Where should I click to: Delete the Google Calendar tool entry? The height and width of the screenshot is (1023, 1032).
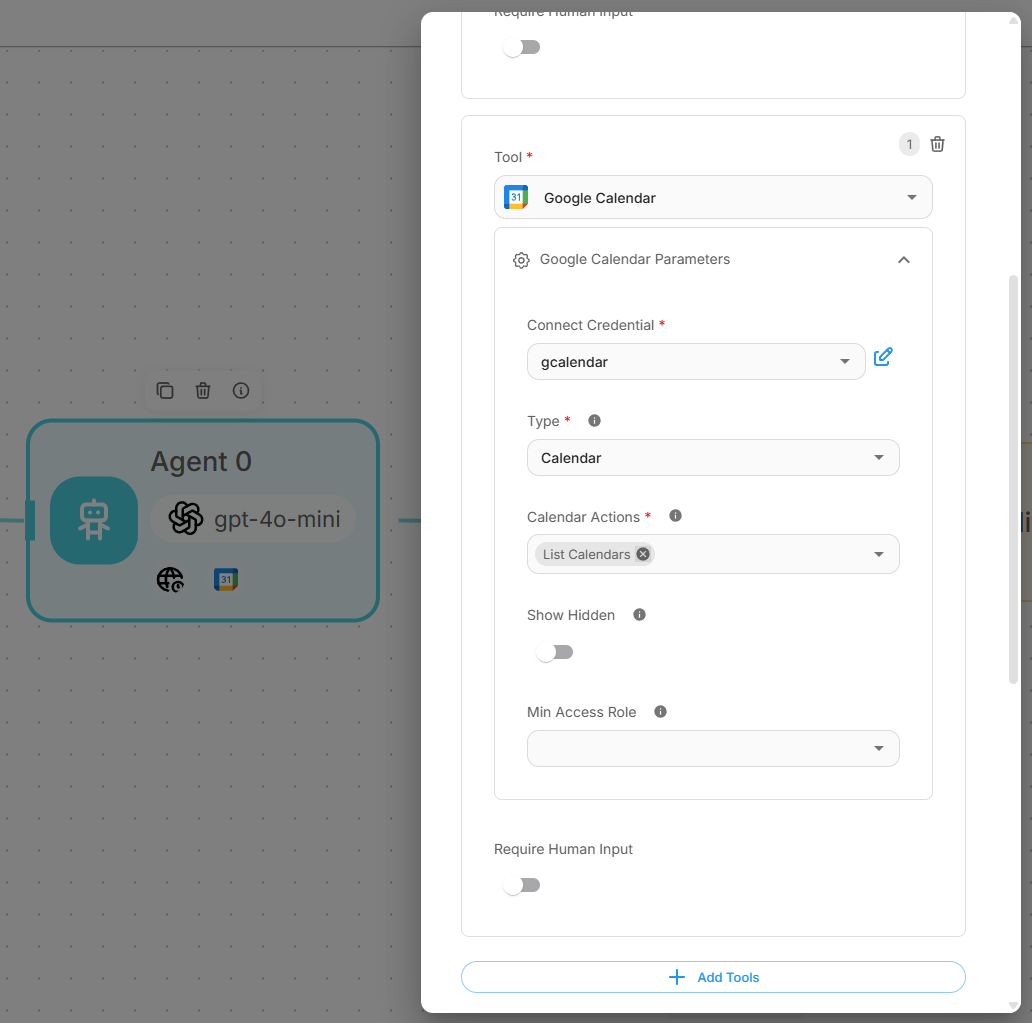937,144
